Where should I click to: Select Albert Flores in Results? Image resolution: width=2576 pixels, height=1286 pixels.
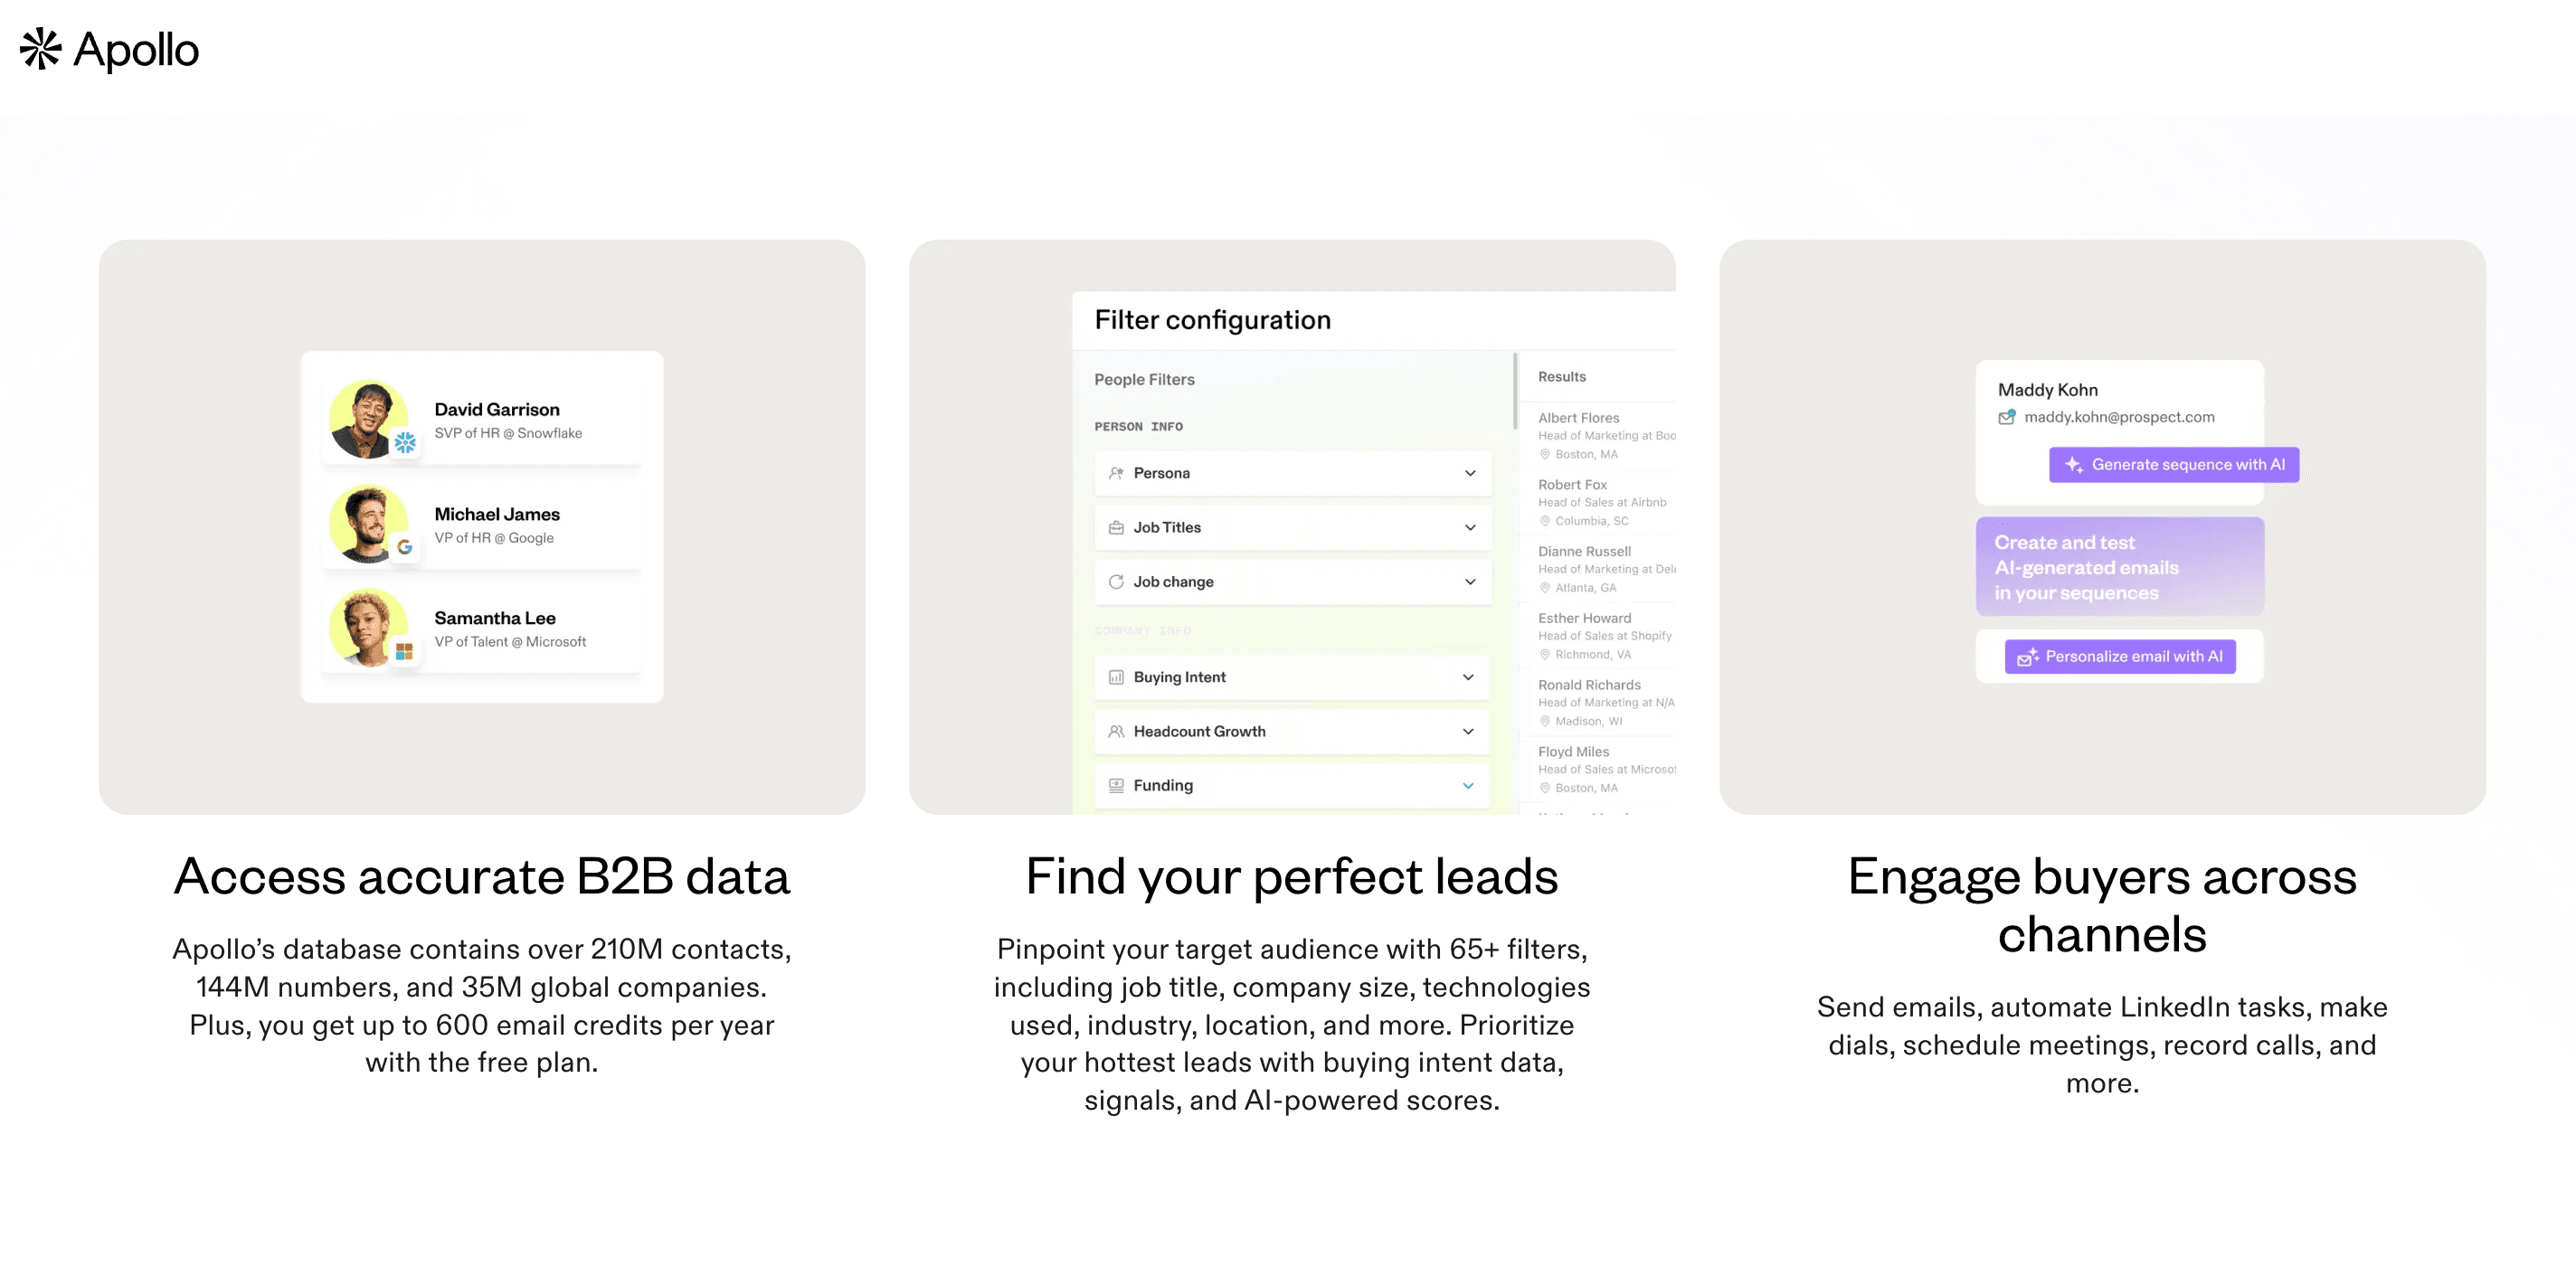pos(1606,436)
